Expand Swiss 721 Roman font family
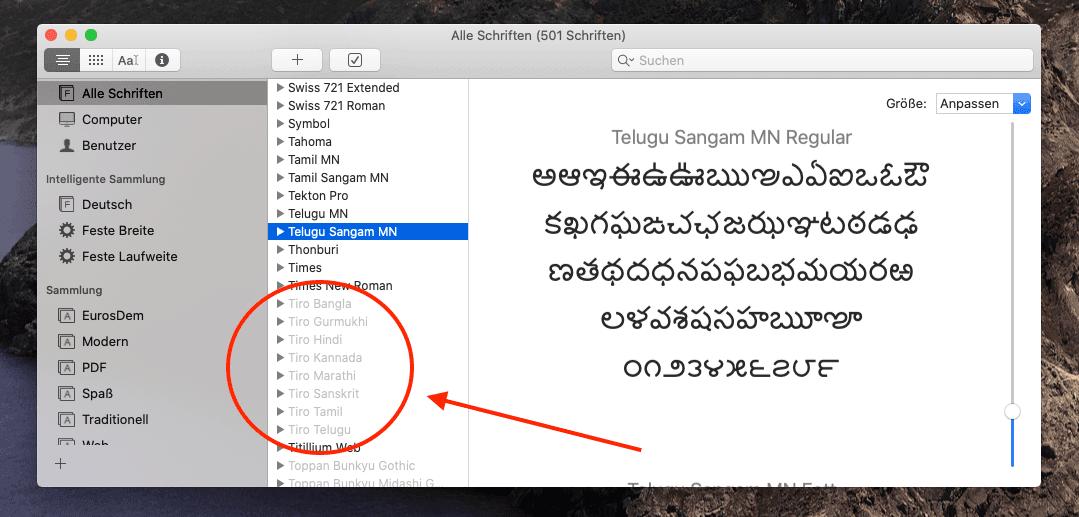This screenshot has width=1079, height=517. click(280, 105)
